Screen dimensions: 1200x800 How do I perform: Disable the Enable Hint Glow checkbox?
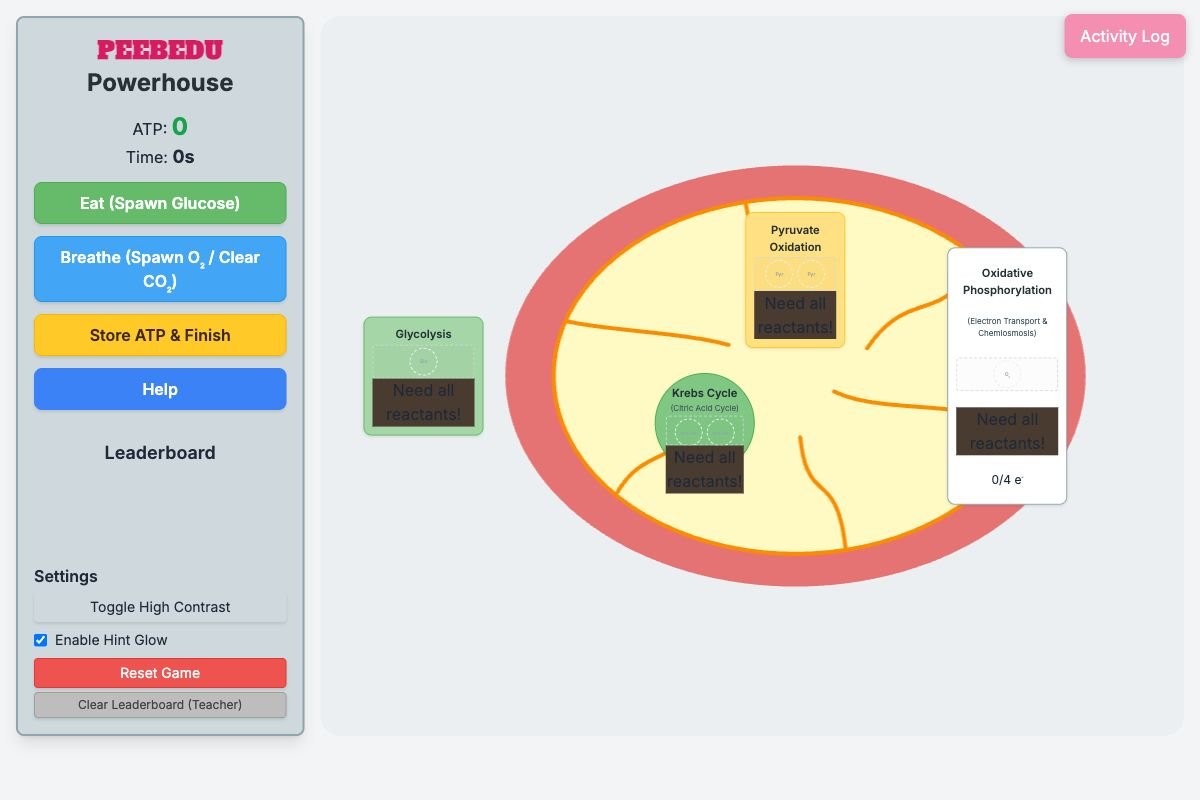[x=41, y=640]
